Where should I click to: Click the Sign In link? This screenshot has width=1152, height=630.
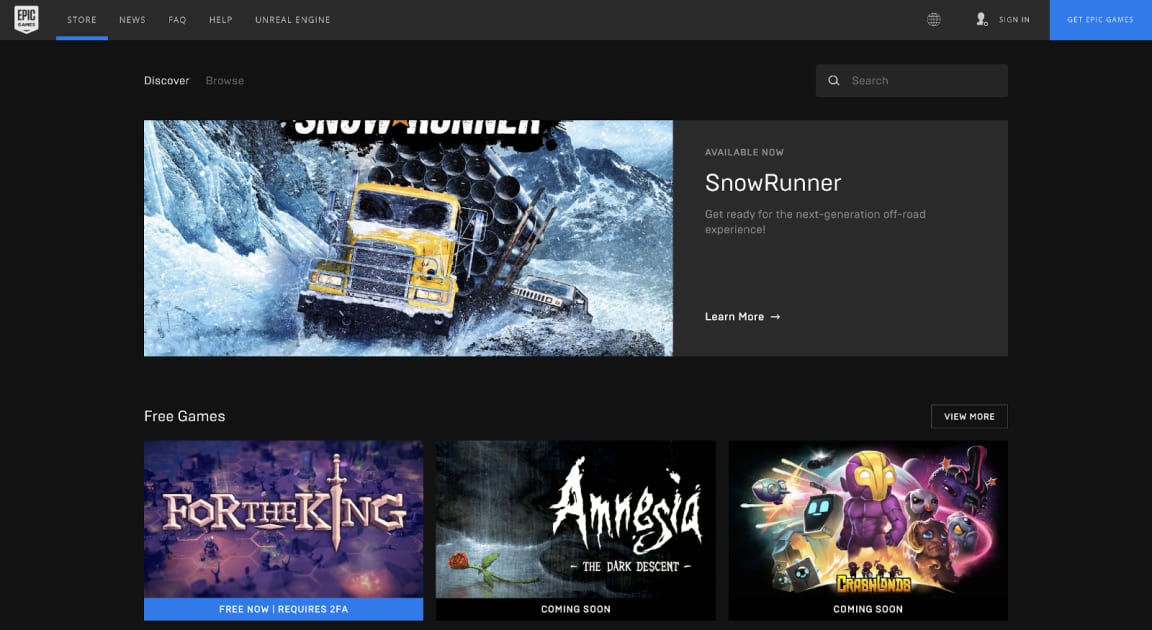(x=1014, y=20)
